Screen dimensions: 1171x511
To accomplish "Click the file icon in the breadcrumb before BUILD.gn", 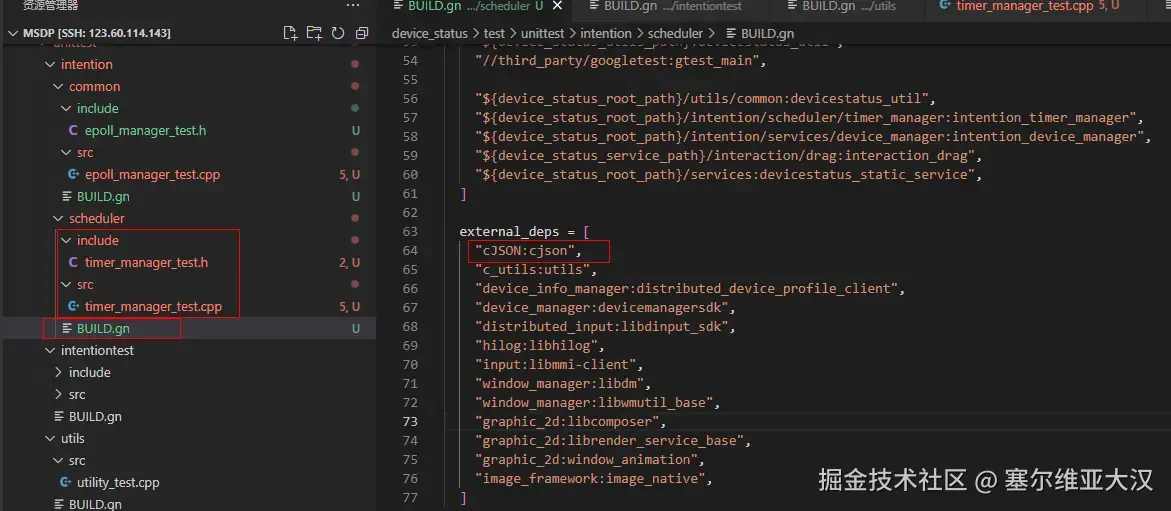I will pyautogui.click(x=730, y=34).
